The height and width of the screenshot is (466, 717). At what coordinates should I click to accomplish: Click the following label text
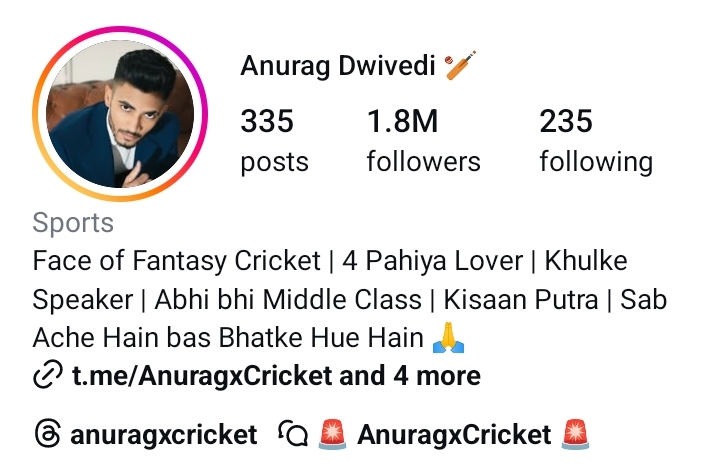pyautogui.click(x=596, y=162)
